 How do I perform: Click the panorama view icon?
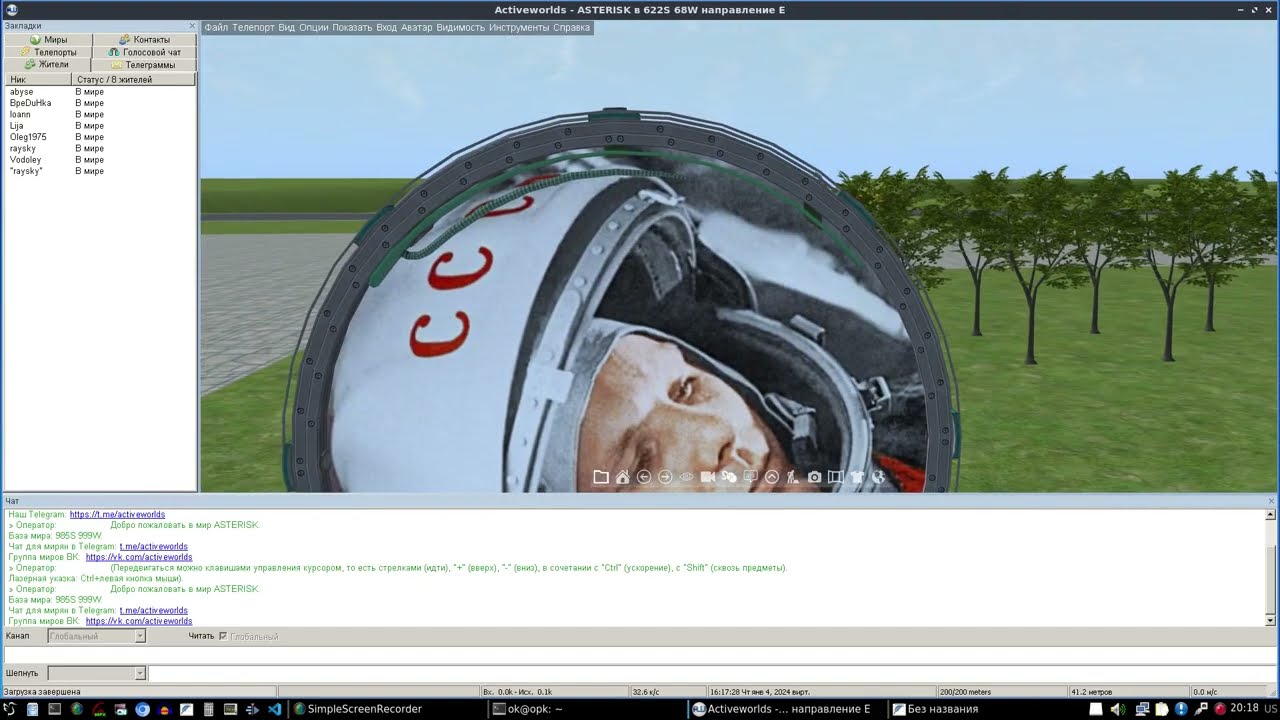[x=836, y=477]
